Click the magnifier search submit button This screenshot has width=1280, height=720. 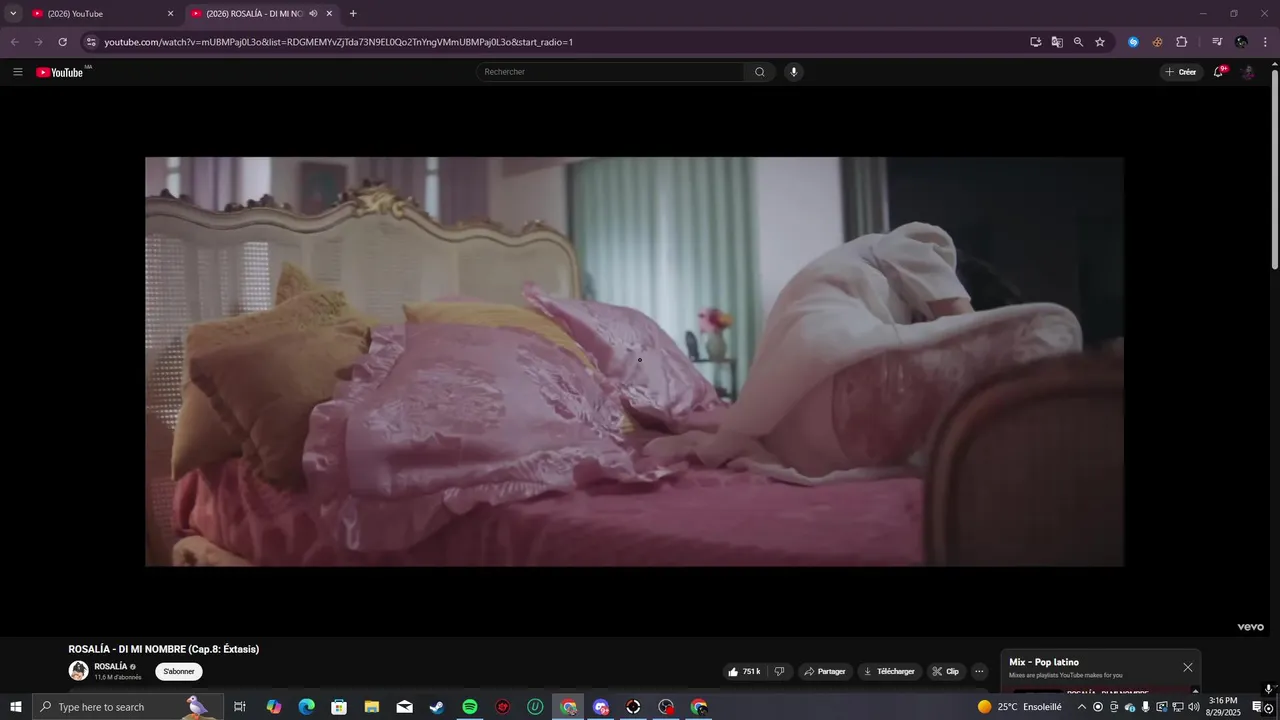pos(760,72)
